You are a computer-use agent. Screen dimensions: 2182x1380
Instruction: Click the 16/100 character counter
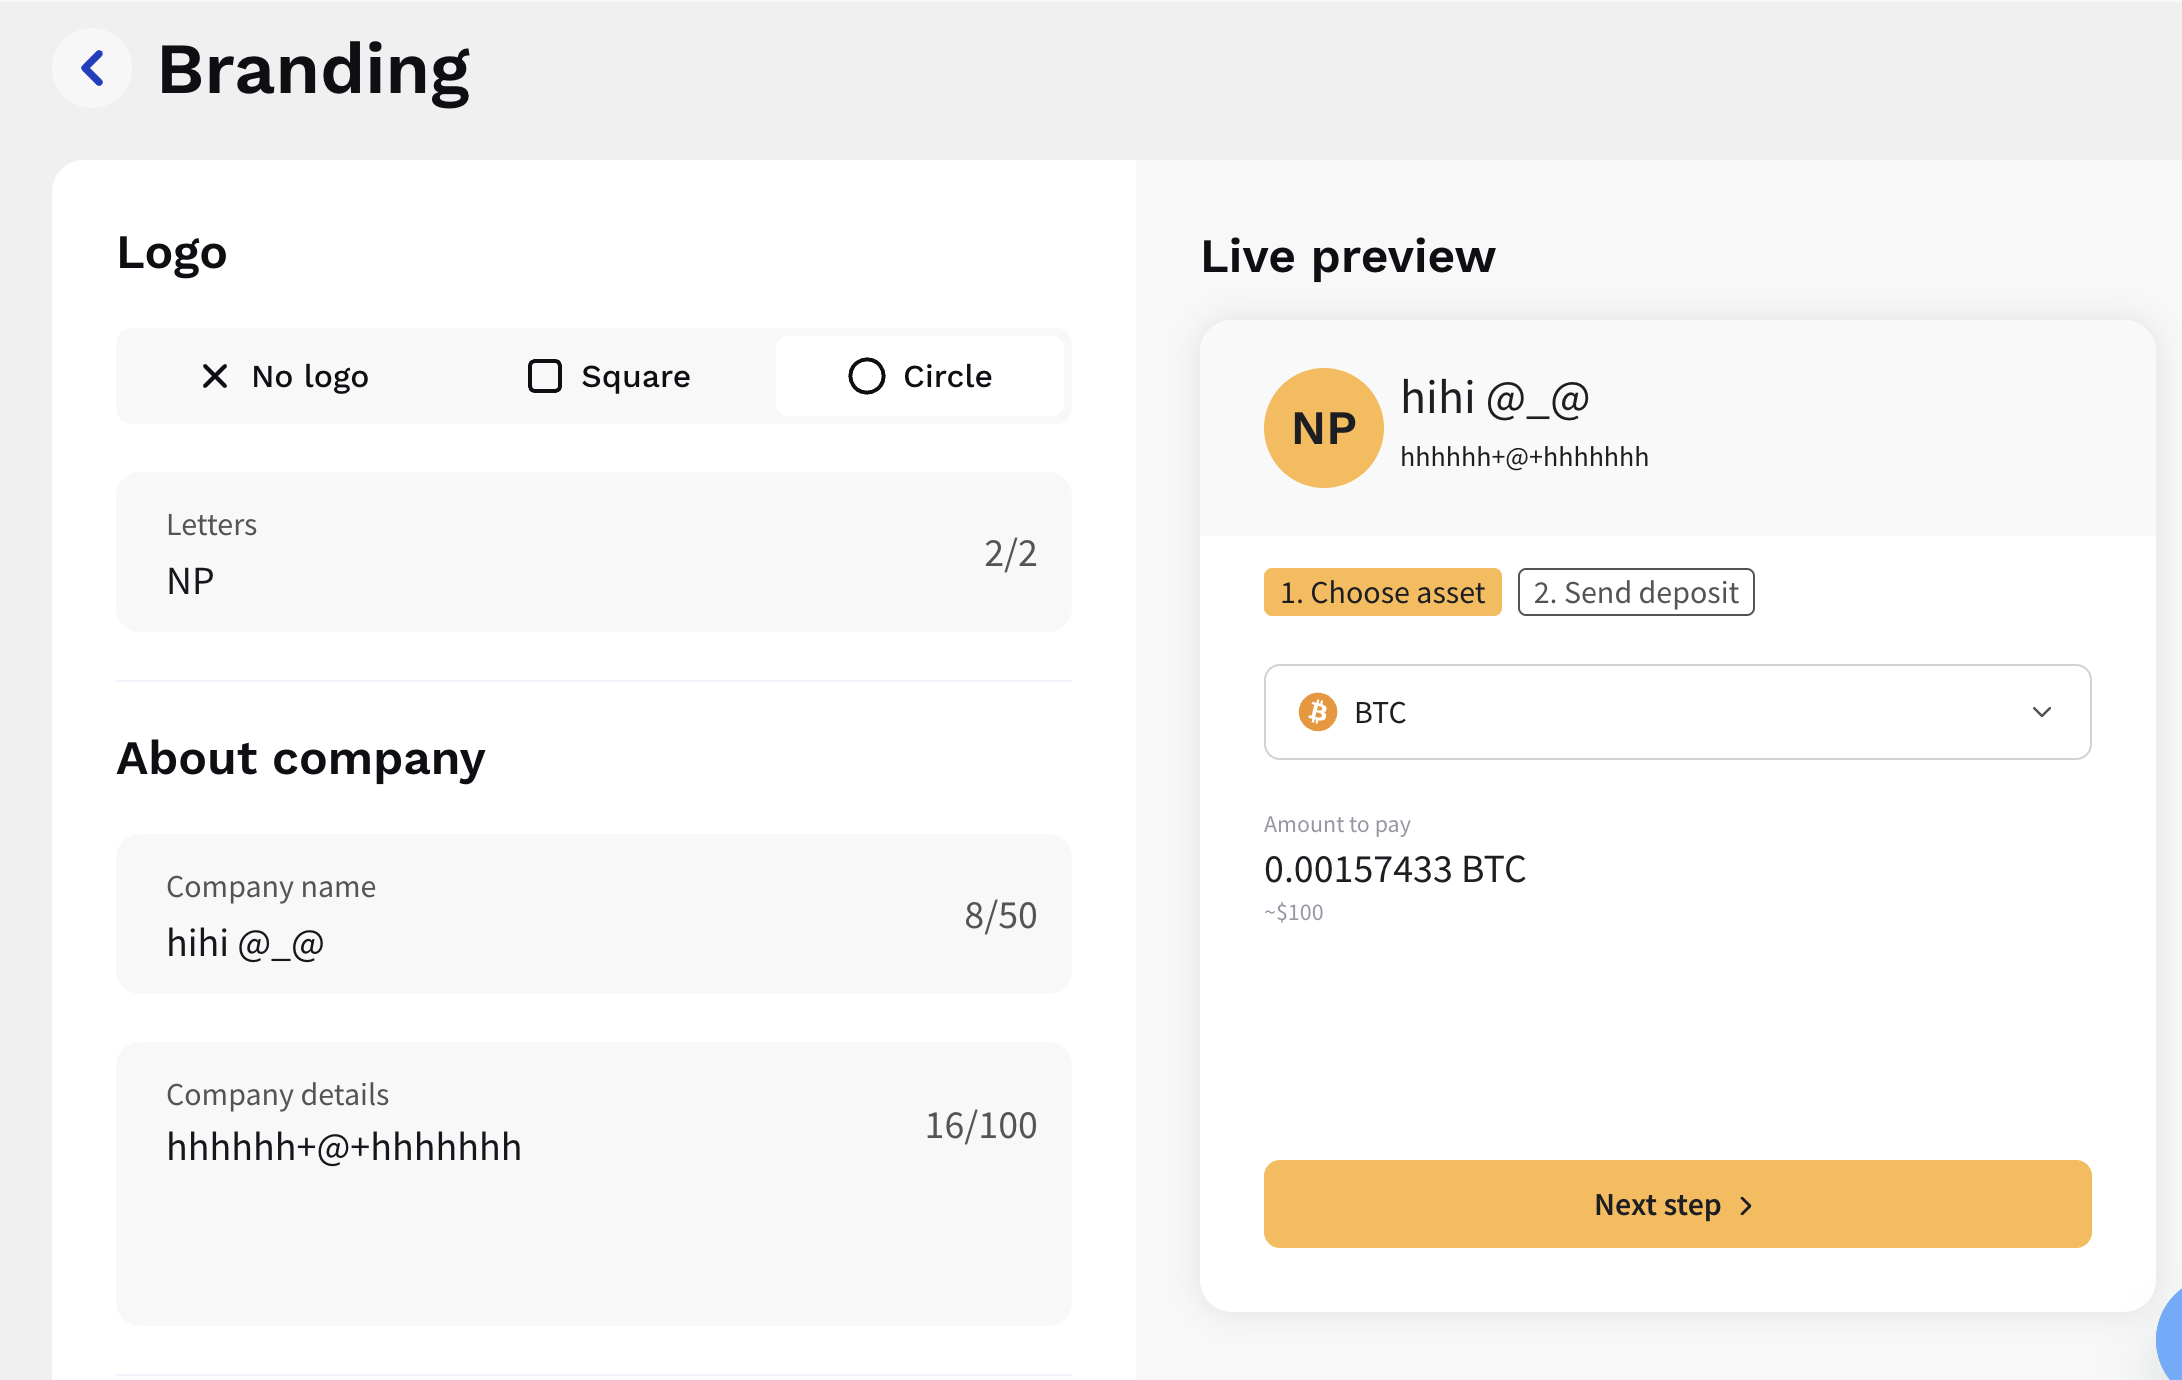point(981,1125)
